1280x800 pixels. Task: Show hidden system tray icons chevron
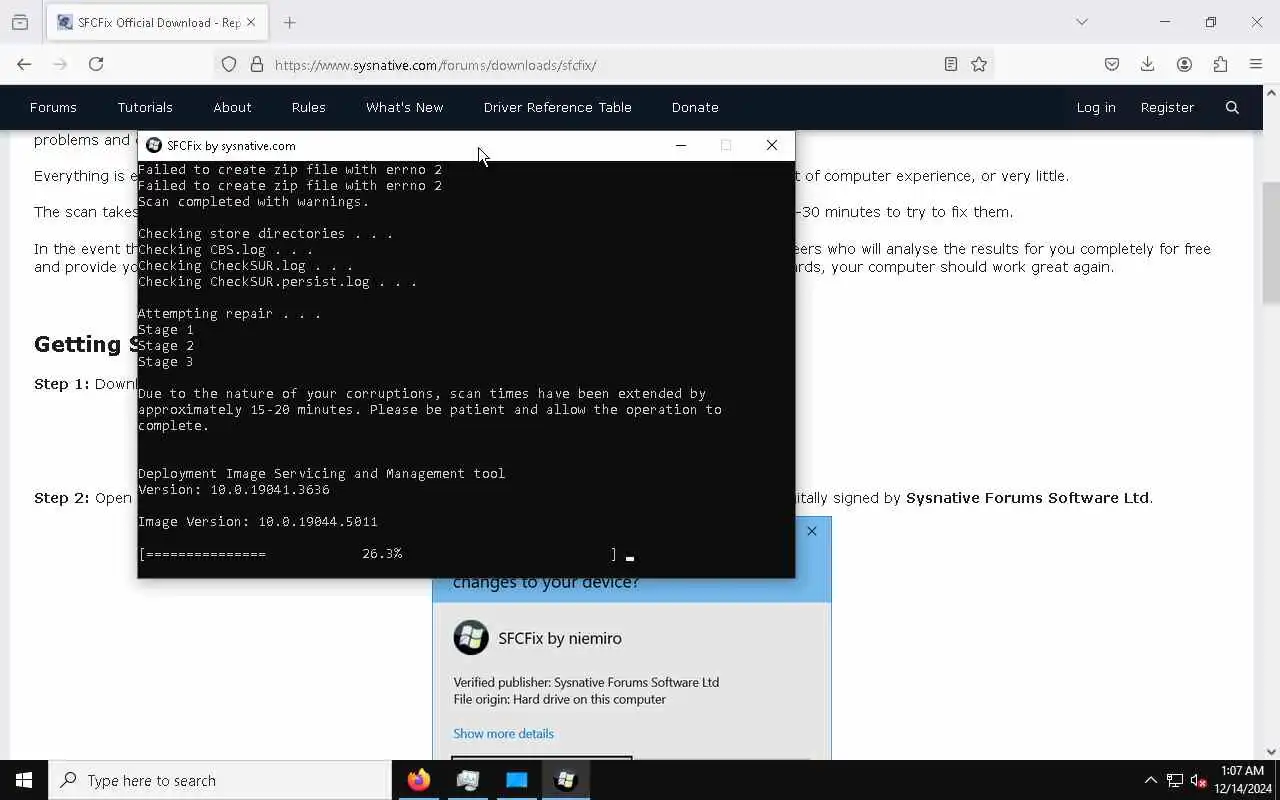(x=1150, y=780)
